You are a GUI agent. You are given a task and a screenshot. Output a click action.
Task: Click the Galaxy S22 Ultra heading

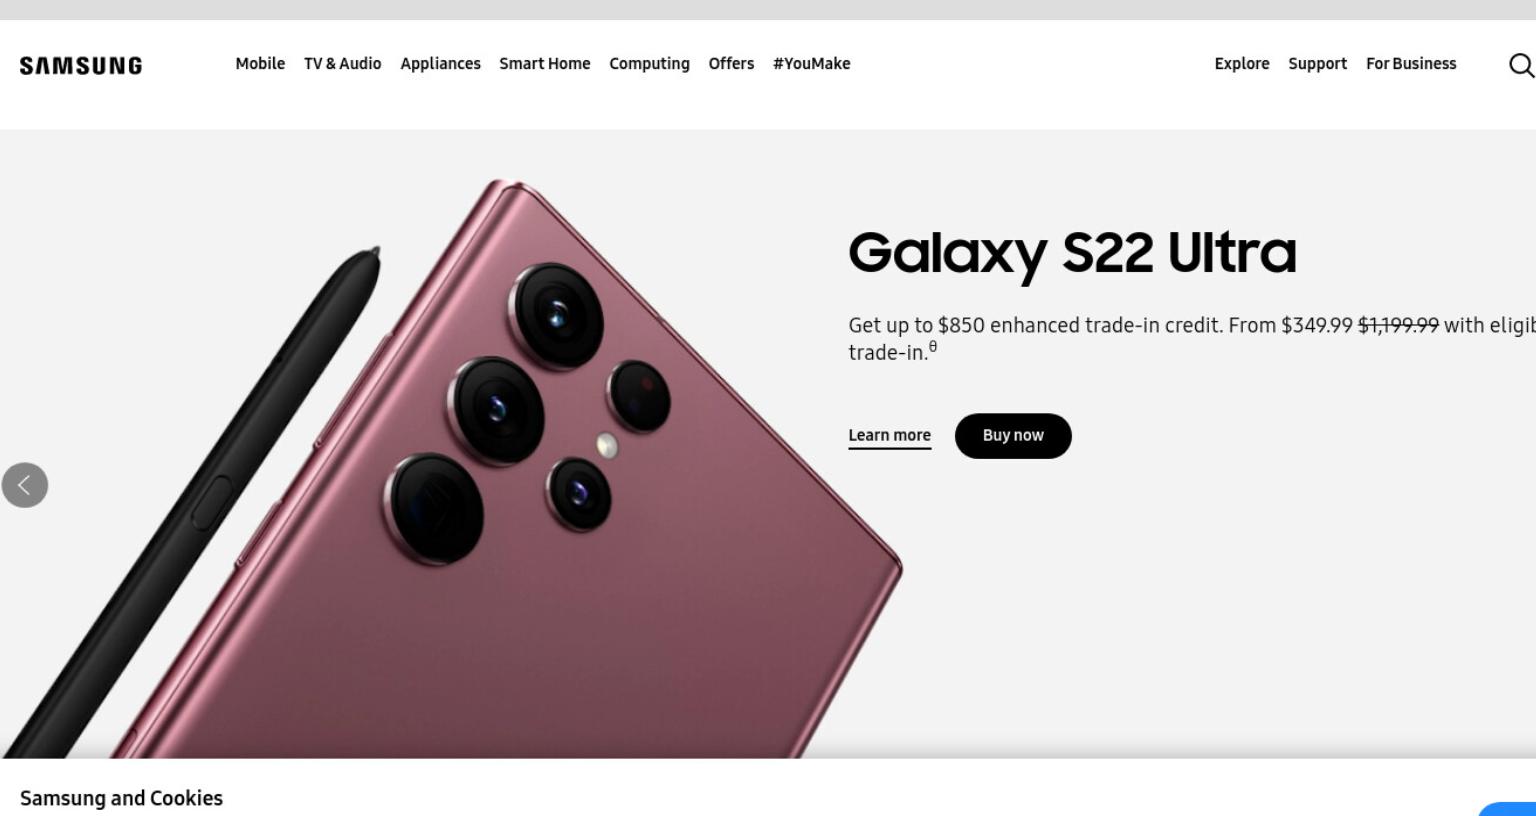click(1072, 254)
